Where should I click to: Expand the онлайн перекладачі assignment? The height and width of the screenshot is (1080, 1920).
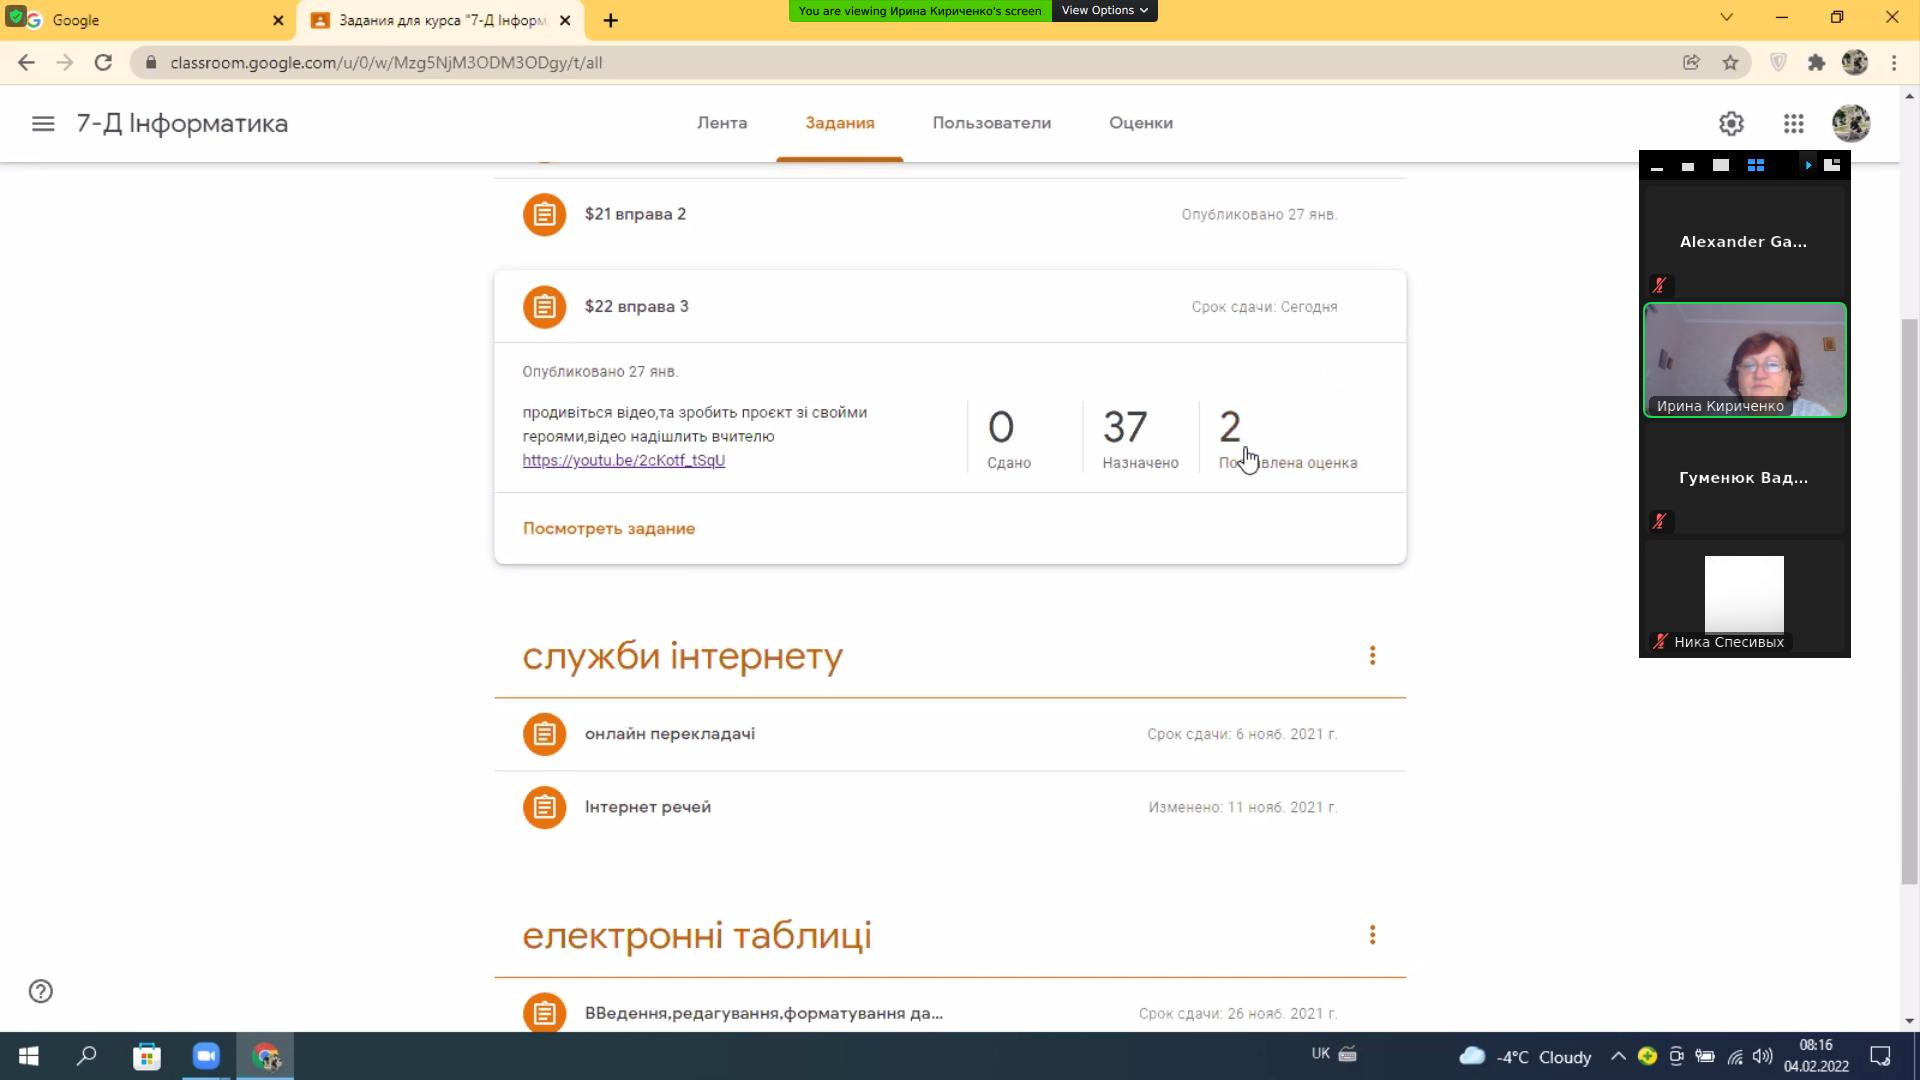[670, 734]
